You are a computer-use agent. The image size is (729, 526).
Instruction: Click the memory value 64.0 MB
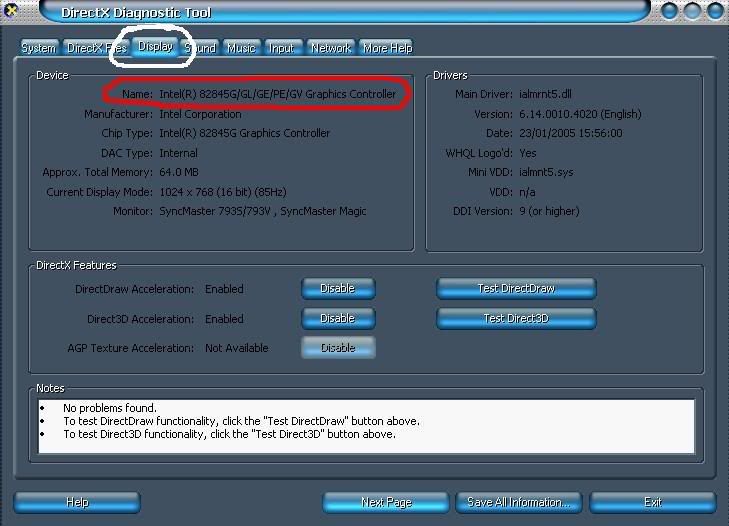coord(179,172)
